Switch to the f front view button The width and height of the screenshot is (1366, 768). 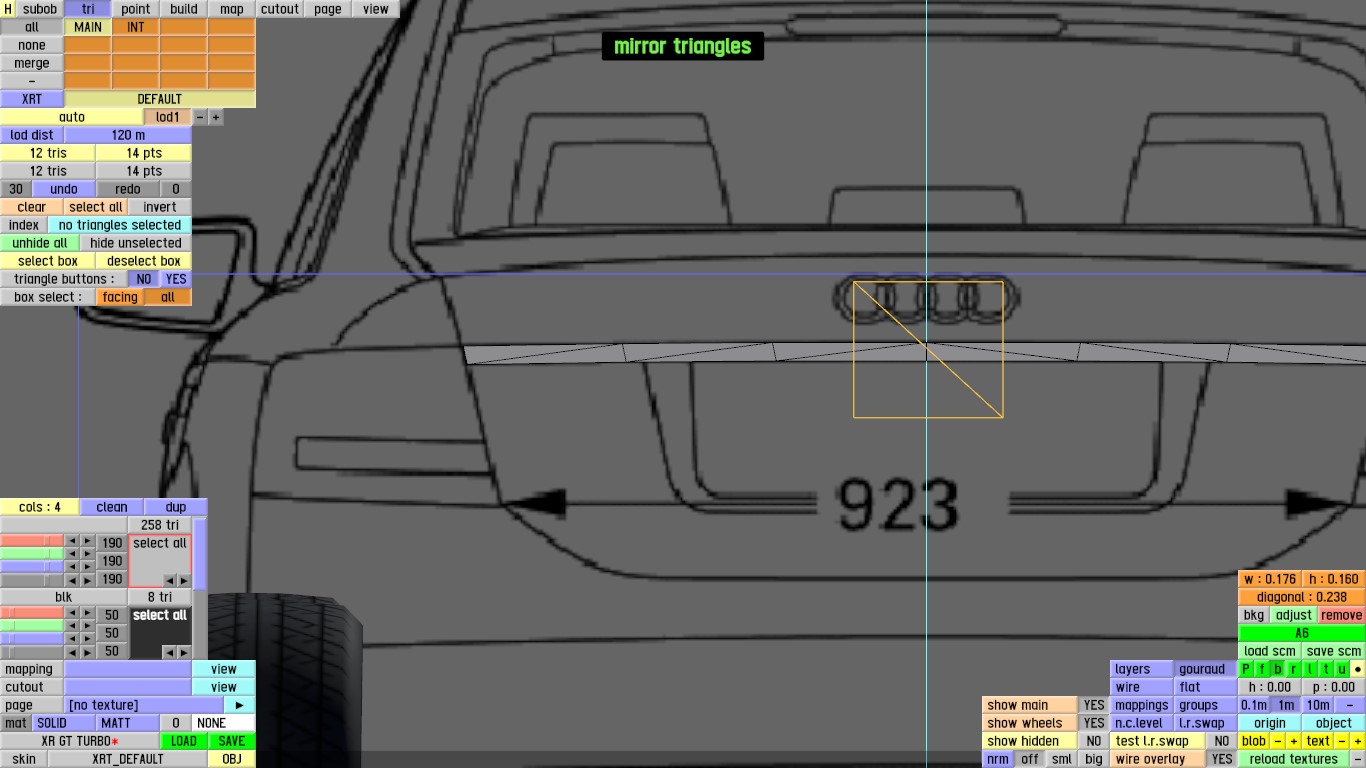click(x=1262, y=669)
